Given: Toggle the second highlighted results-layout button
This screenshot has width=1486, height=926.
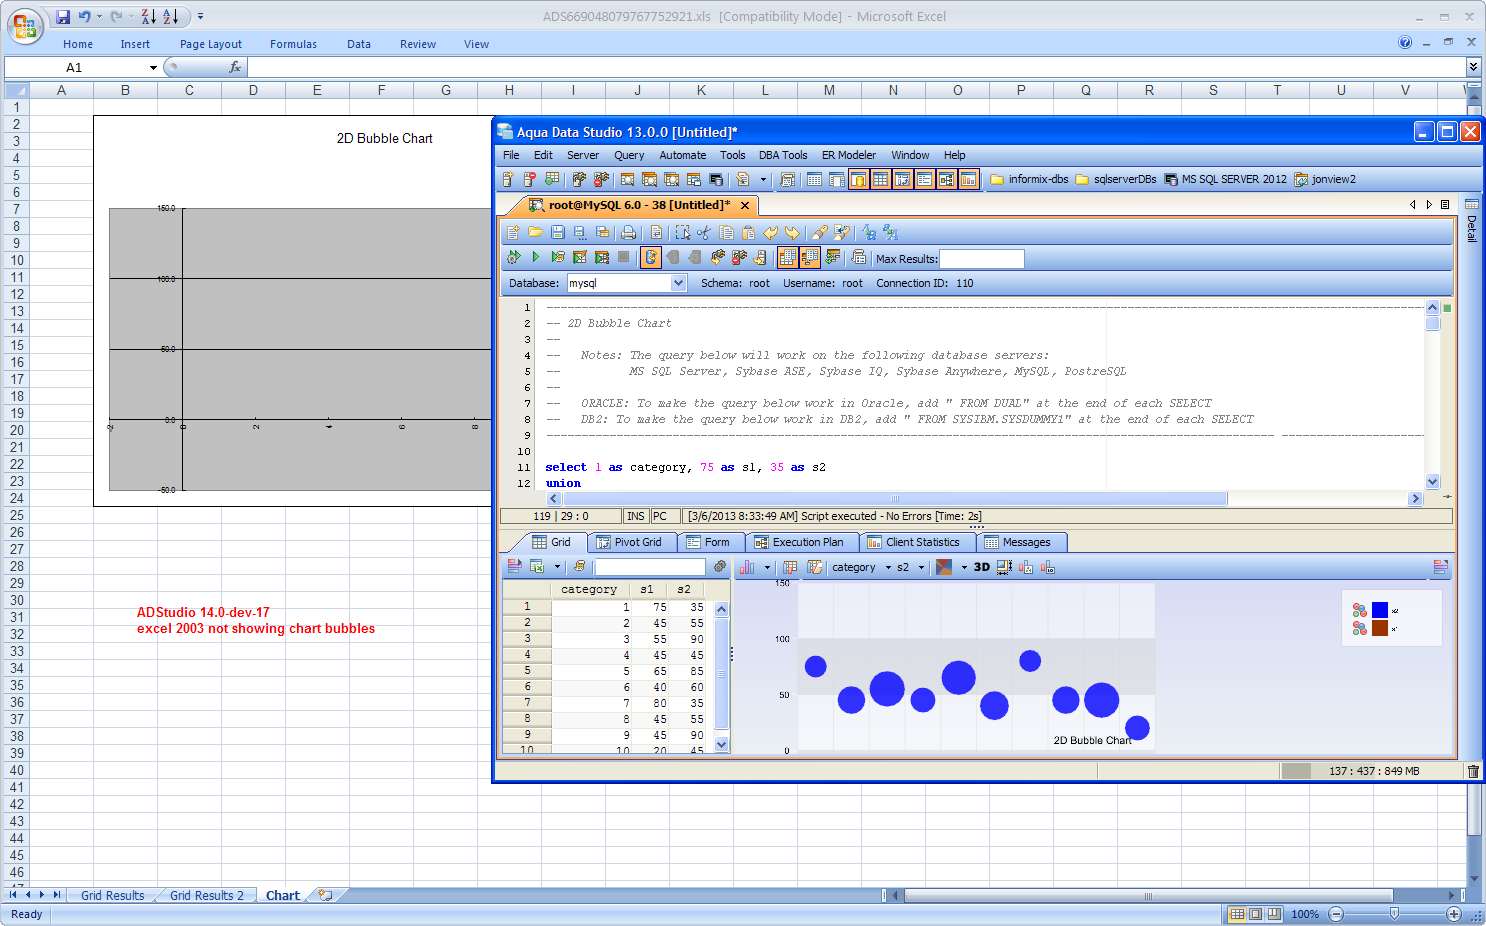Looking at the screenshot, I should point(810,258).
